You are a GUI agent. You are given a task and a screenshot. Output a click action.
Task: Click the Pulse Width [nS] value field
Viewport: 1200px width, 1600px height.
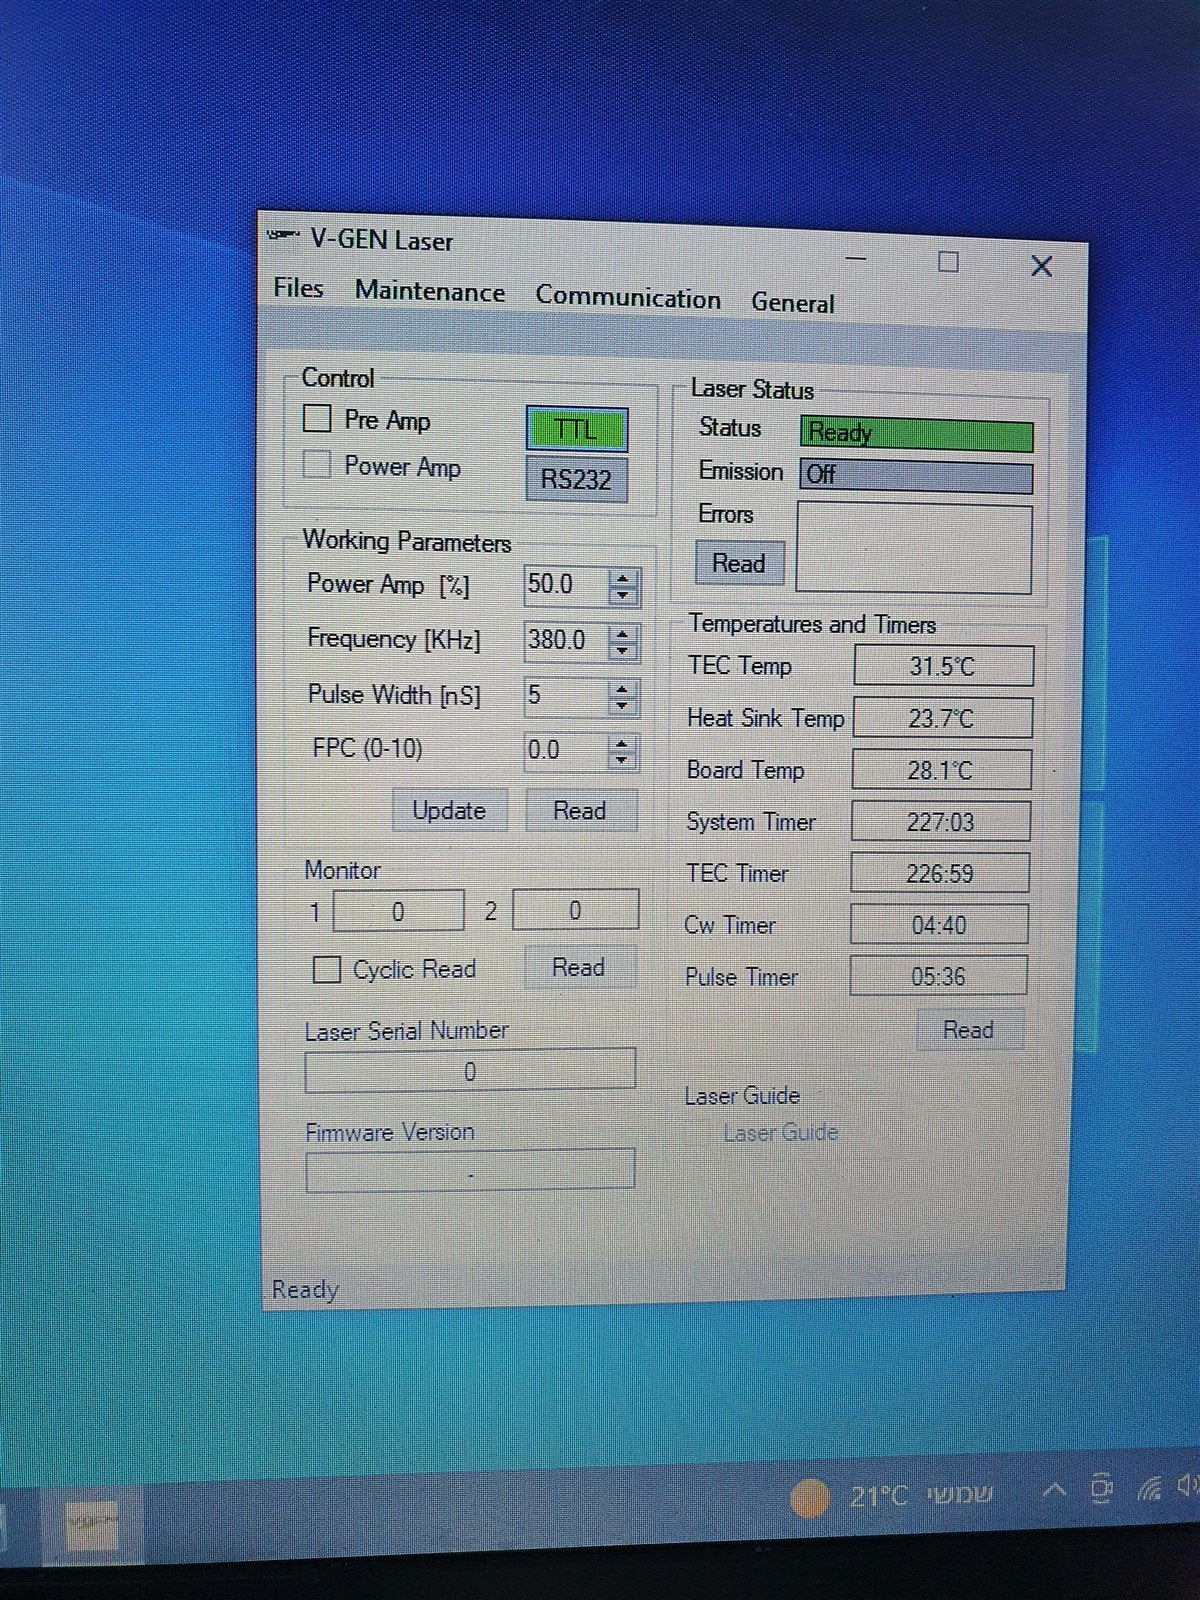(x=566, y=695)
